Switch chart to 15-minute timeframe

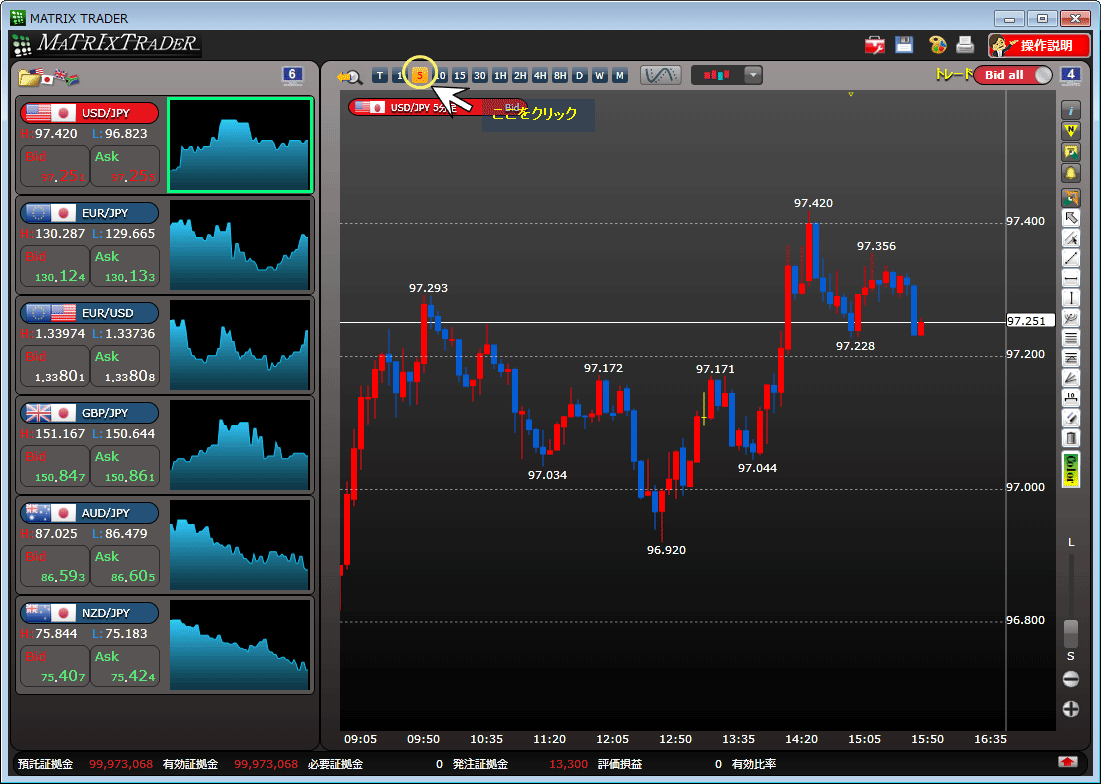click(x=459, y=76)
